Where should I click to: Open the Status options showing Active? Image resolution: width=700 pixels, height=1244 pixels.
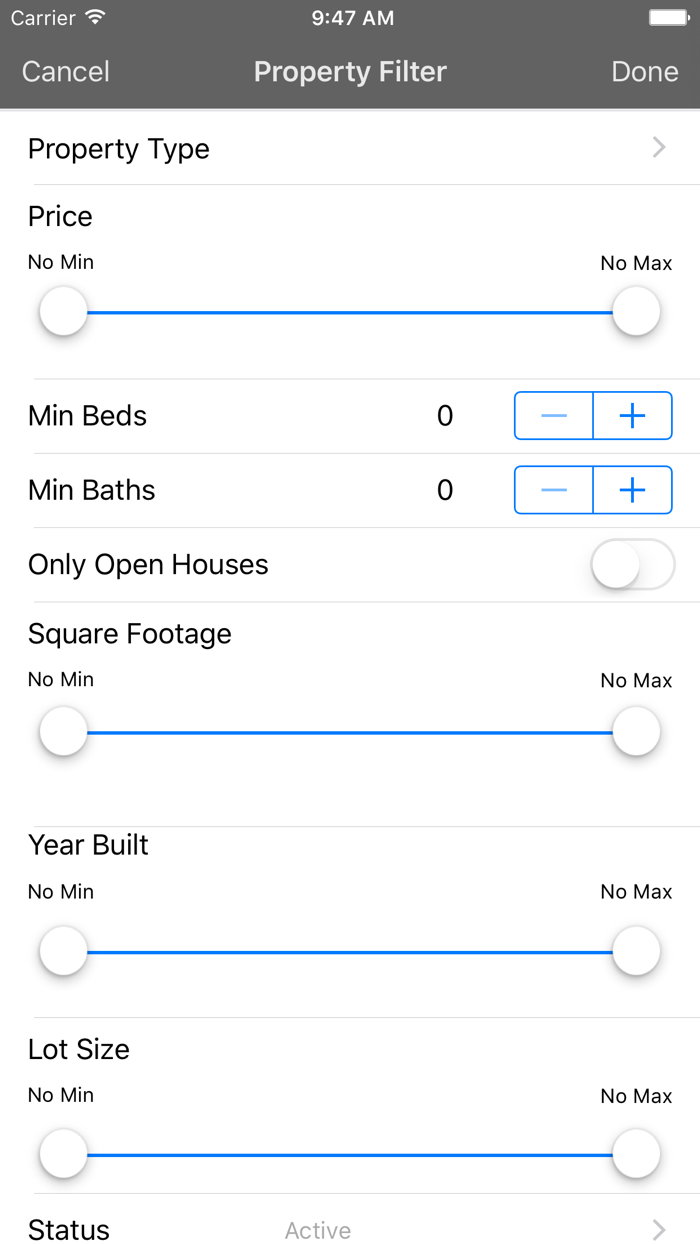point(350,1229)
